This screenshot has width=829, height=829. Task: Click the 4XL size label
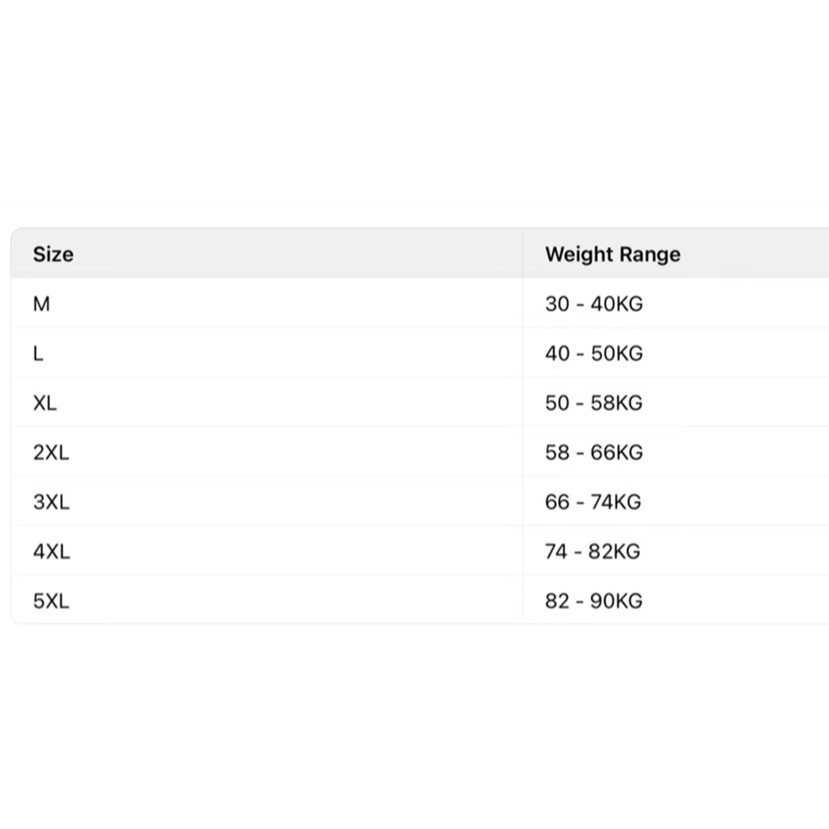pyautogui.click(x=51, y=551)
